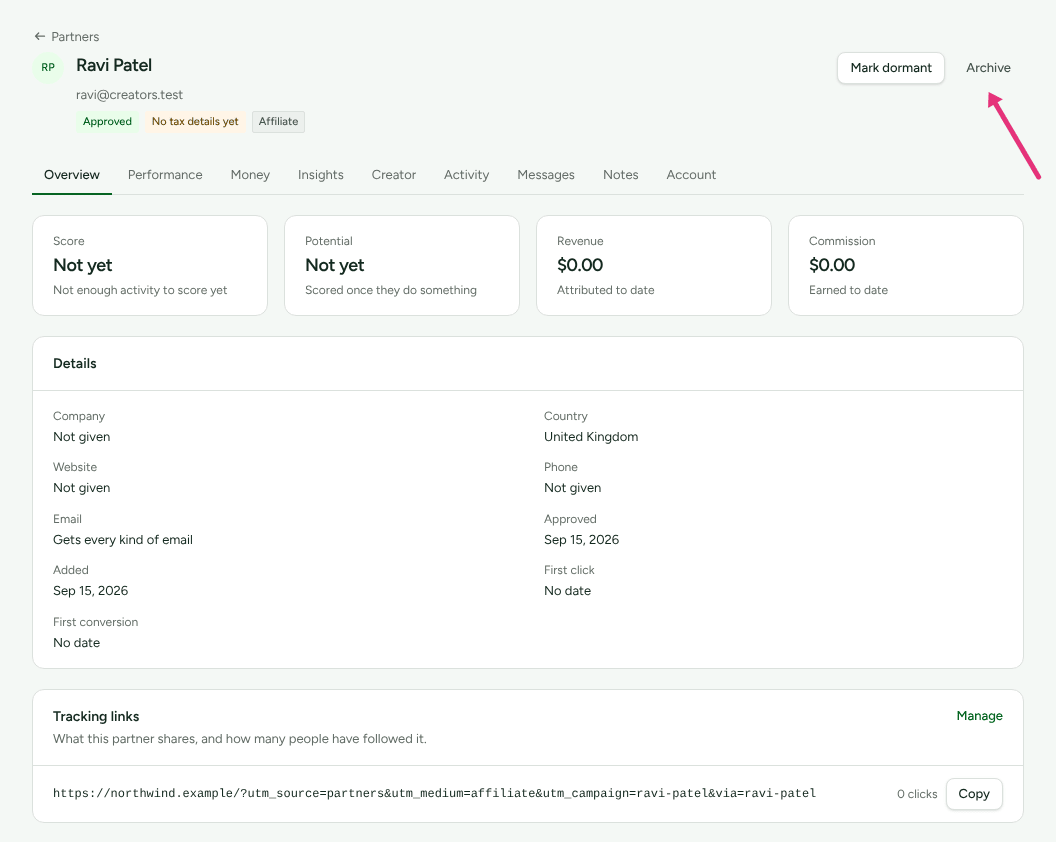This screenshot has height=842, width=1056.
Task: Click the Affiliate tag
Action: pos(278,121)
